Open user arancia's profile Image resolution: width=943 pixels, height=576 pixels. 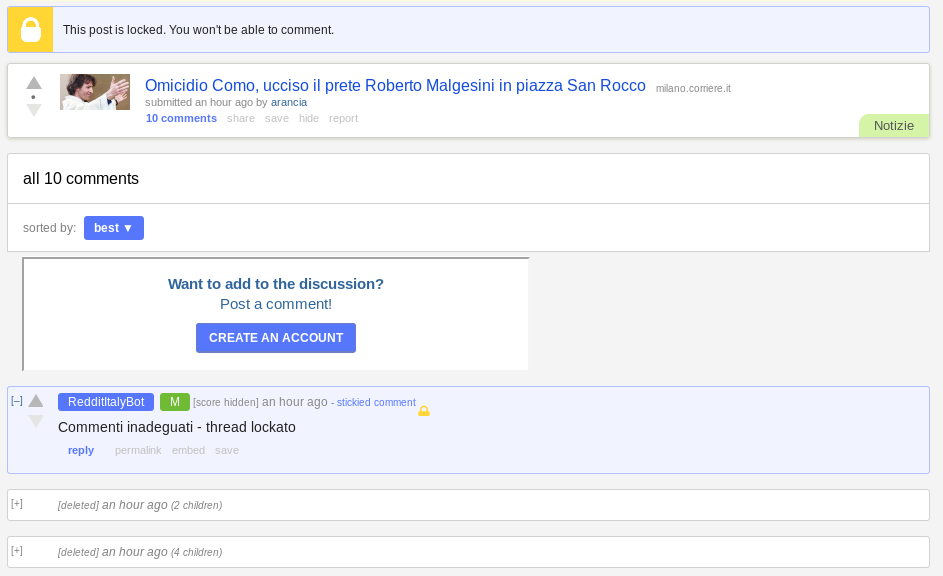(289, 102)
